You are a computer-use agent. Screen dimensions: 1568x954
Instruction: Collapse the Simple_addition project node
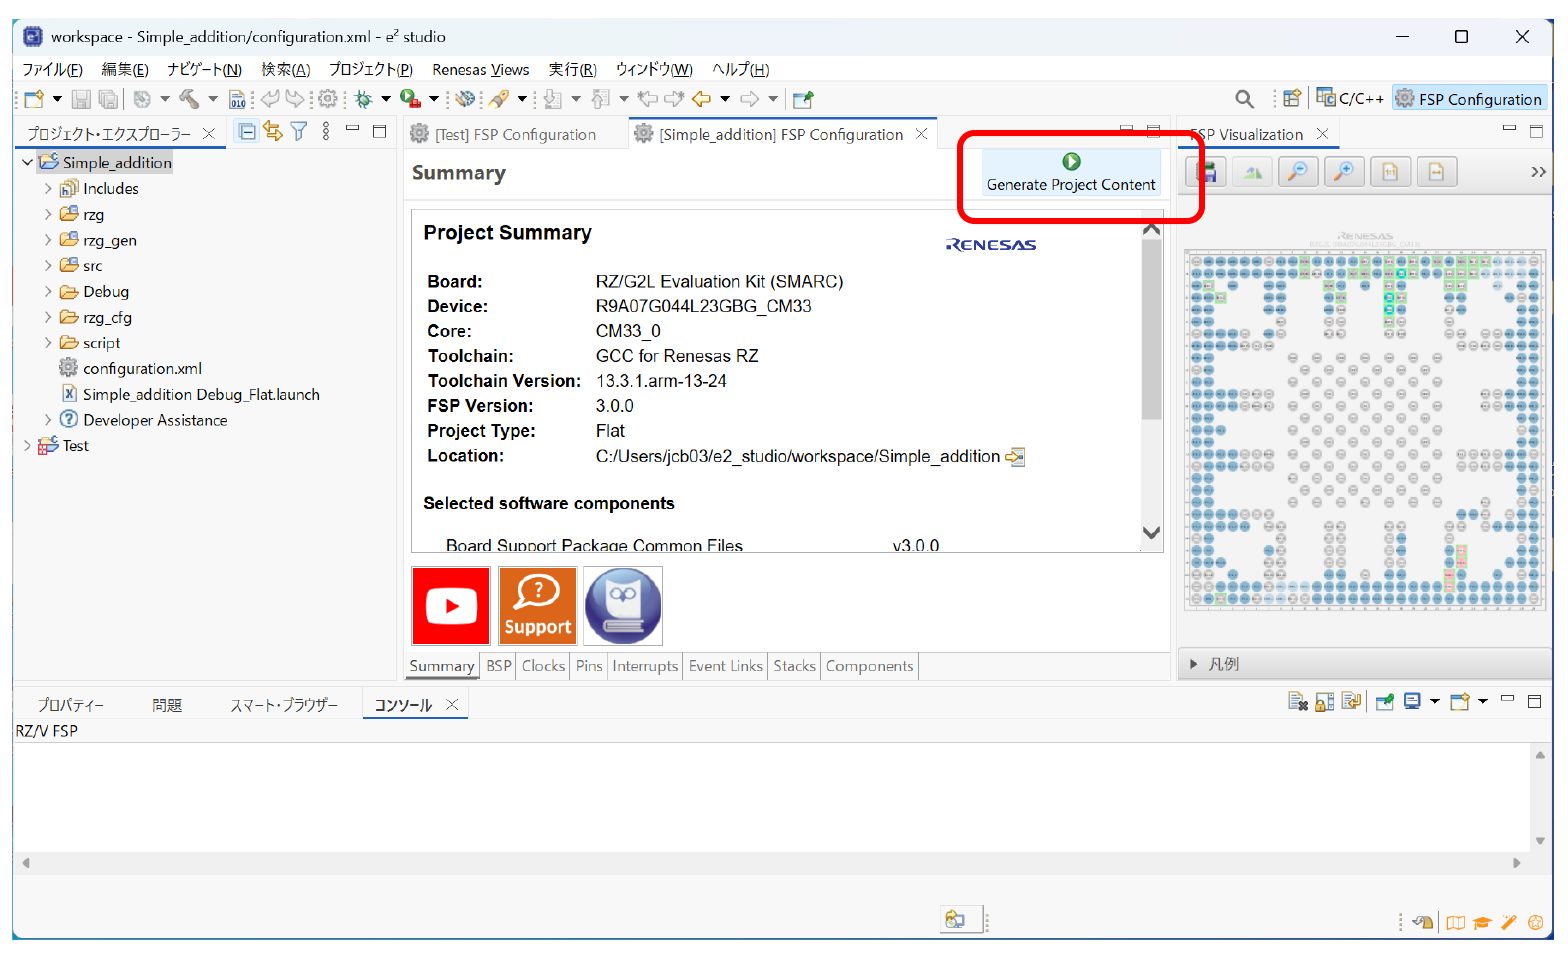[x=27, y=162]
